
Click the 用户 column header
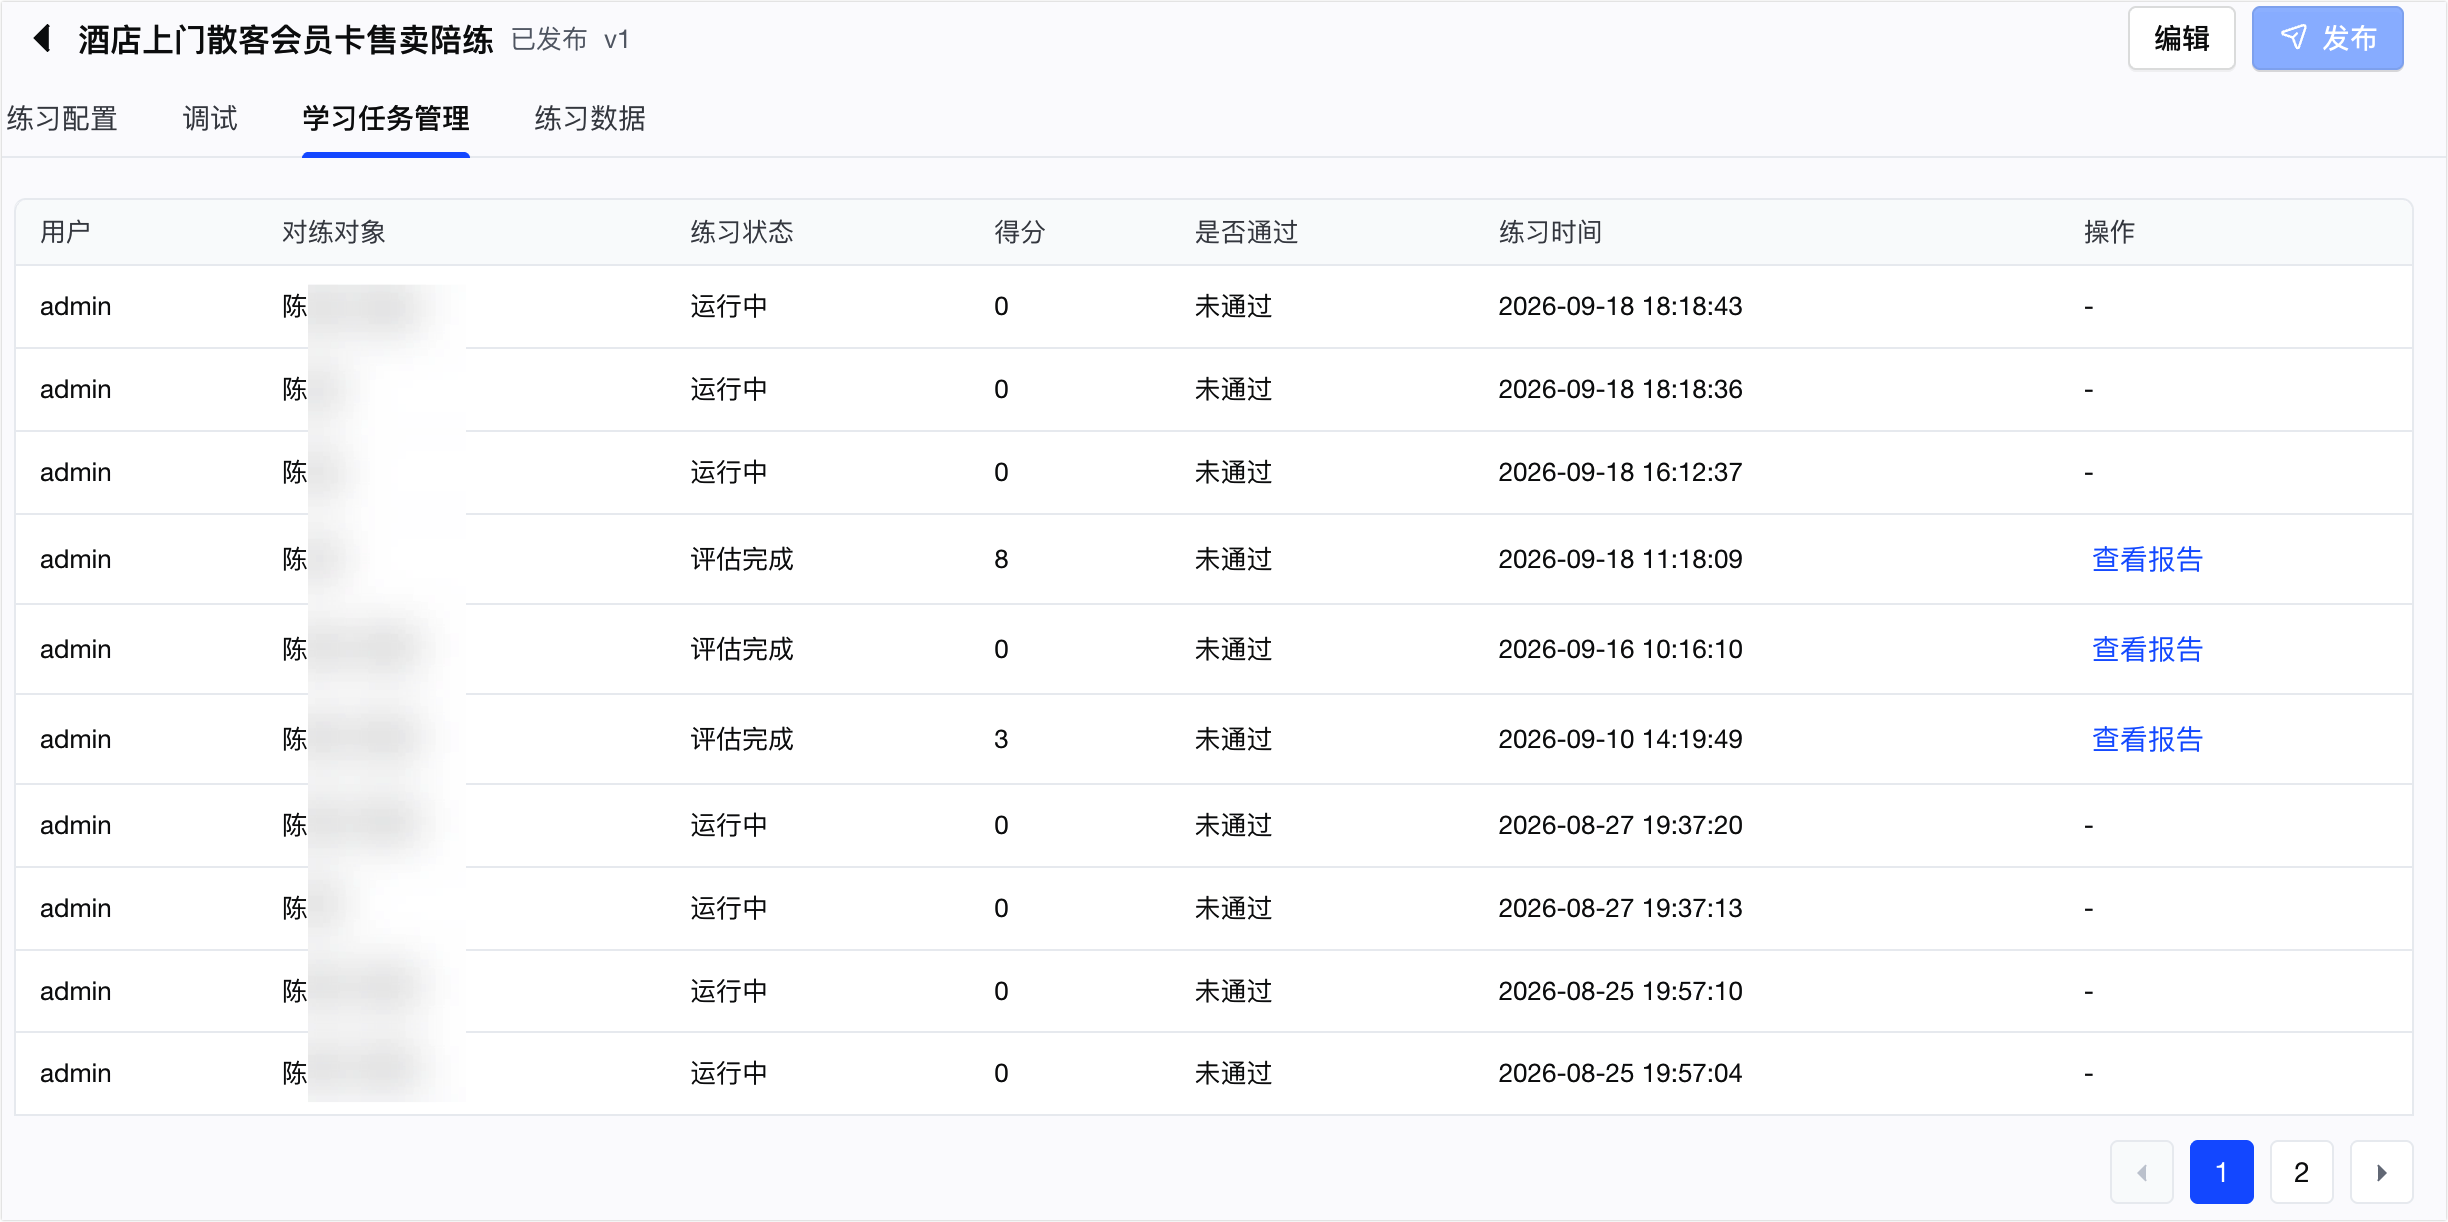pyautogui.click(x=66, y=232)
